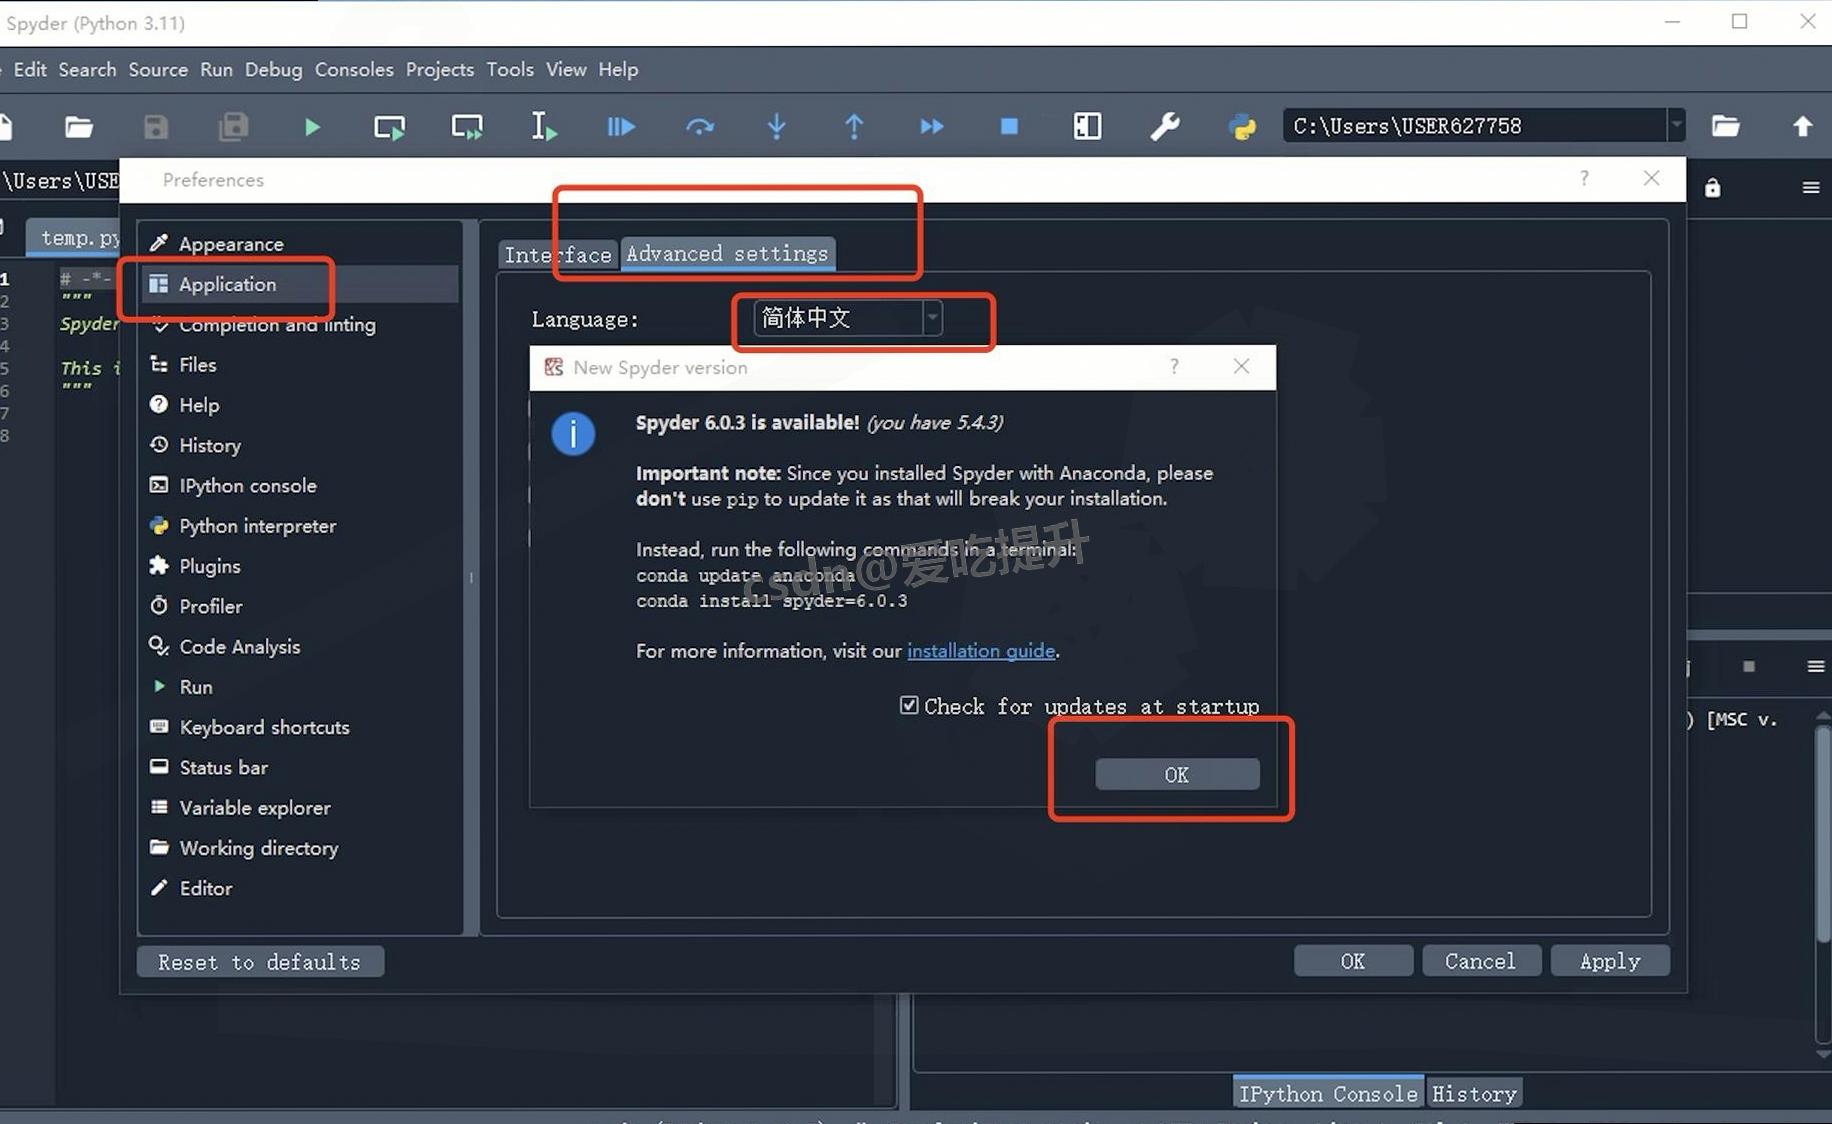Viewport: 1832px width, 1124px height.
Task: Click the debugger step-over curved arrow icon
Action: click(x=699, y=127)
